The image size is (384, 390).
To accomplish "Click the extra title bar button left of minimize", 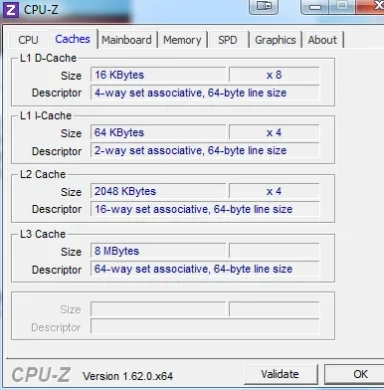I will pyautogui.click(x=264, y=7).
